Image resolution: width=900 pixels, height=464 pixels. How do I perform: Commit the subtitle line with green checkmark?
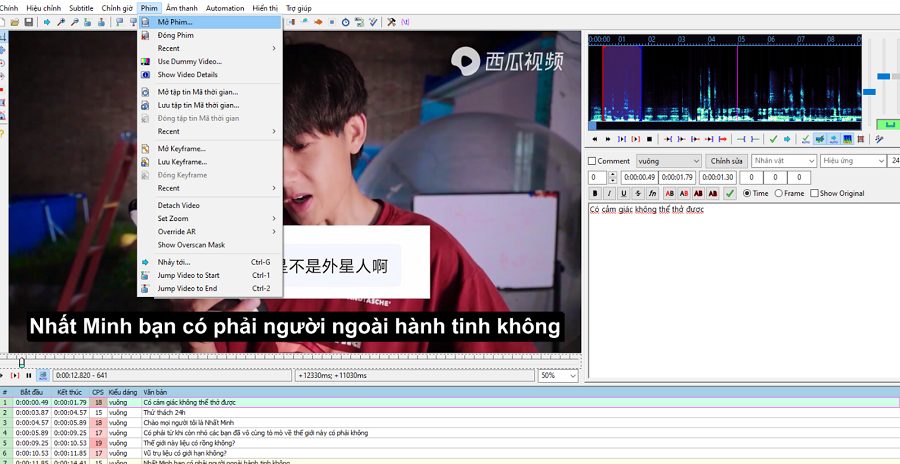[730, 194]
